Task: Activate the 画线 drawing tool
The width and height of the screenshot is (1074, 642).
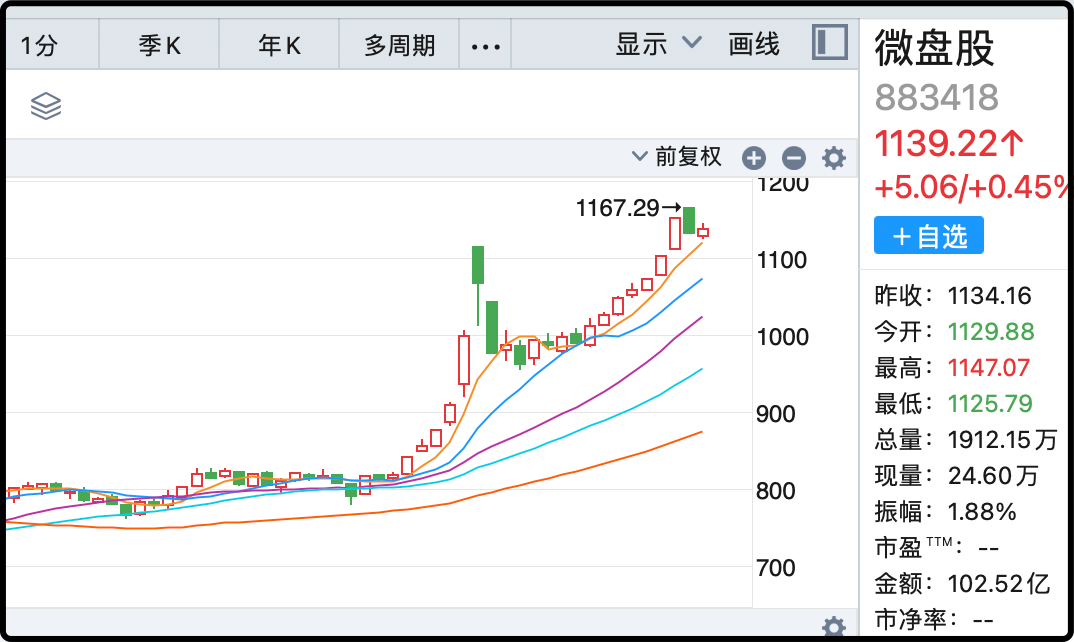Action: (754, 44)
